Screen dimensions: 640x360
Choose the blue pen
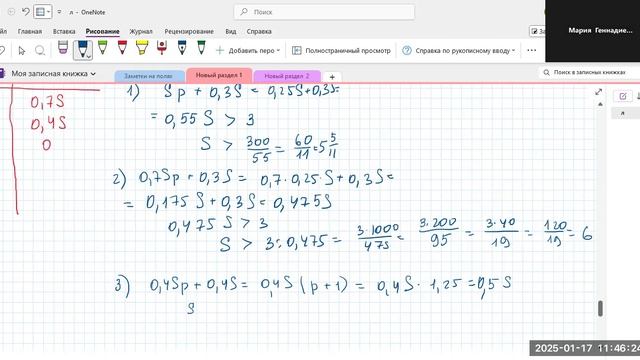83,50
